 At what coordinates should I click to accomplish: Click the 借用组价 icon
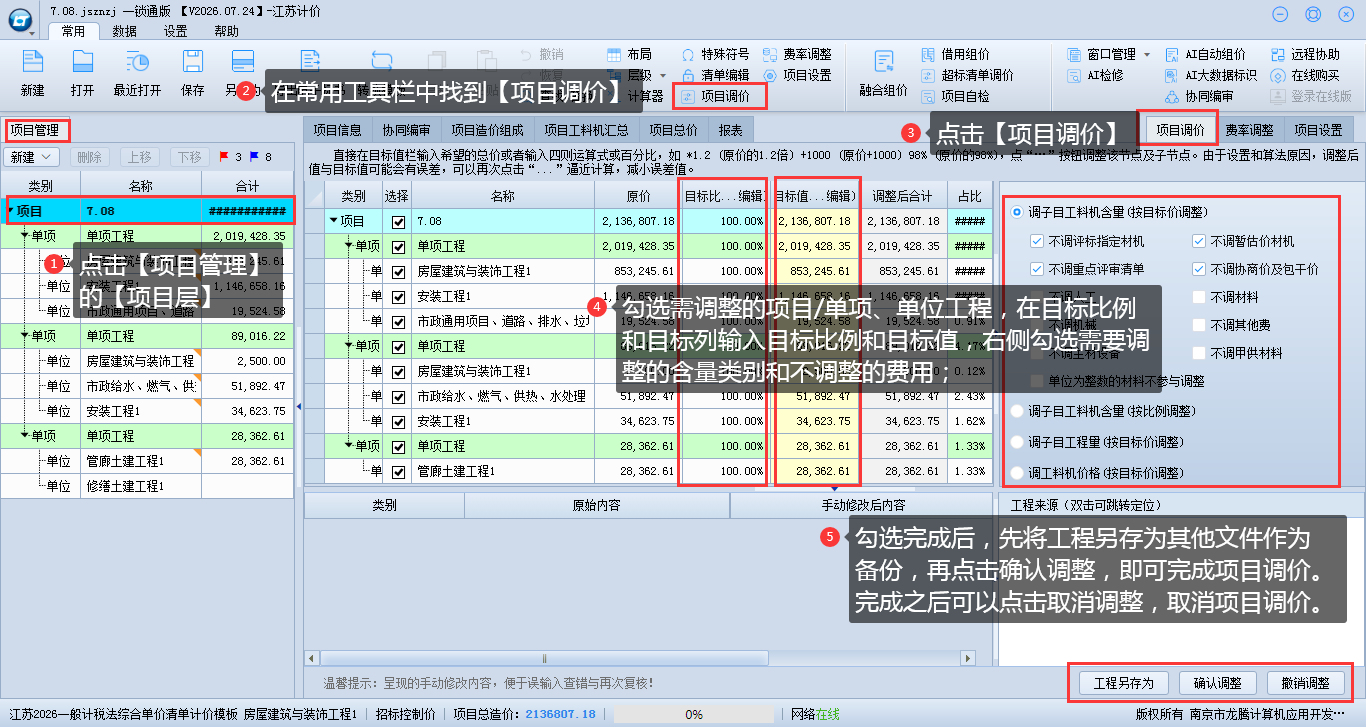click(929, 54)
